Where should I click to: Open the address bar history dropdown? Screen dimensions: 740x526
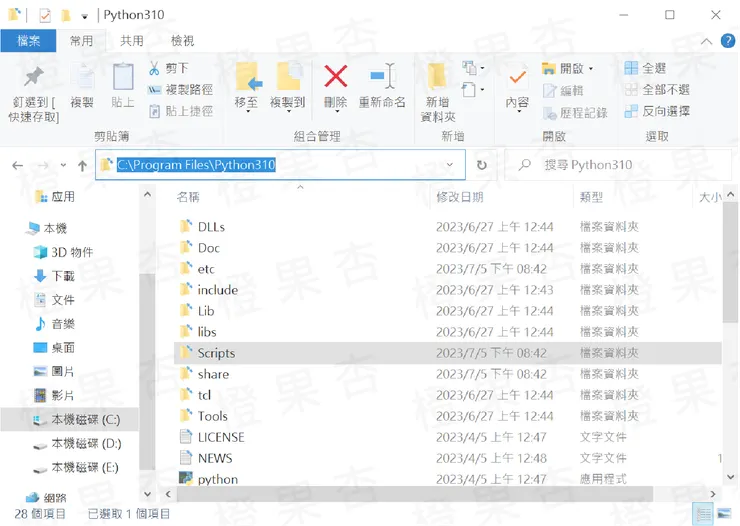[449, 165]
